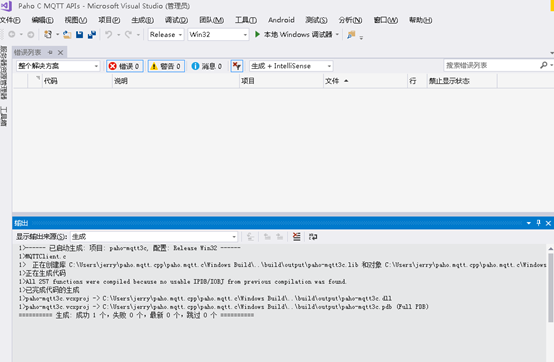Expand the new project dropdown arrow
Viewport: 554px width, 362px height.
coord(57,34)
